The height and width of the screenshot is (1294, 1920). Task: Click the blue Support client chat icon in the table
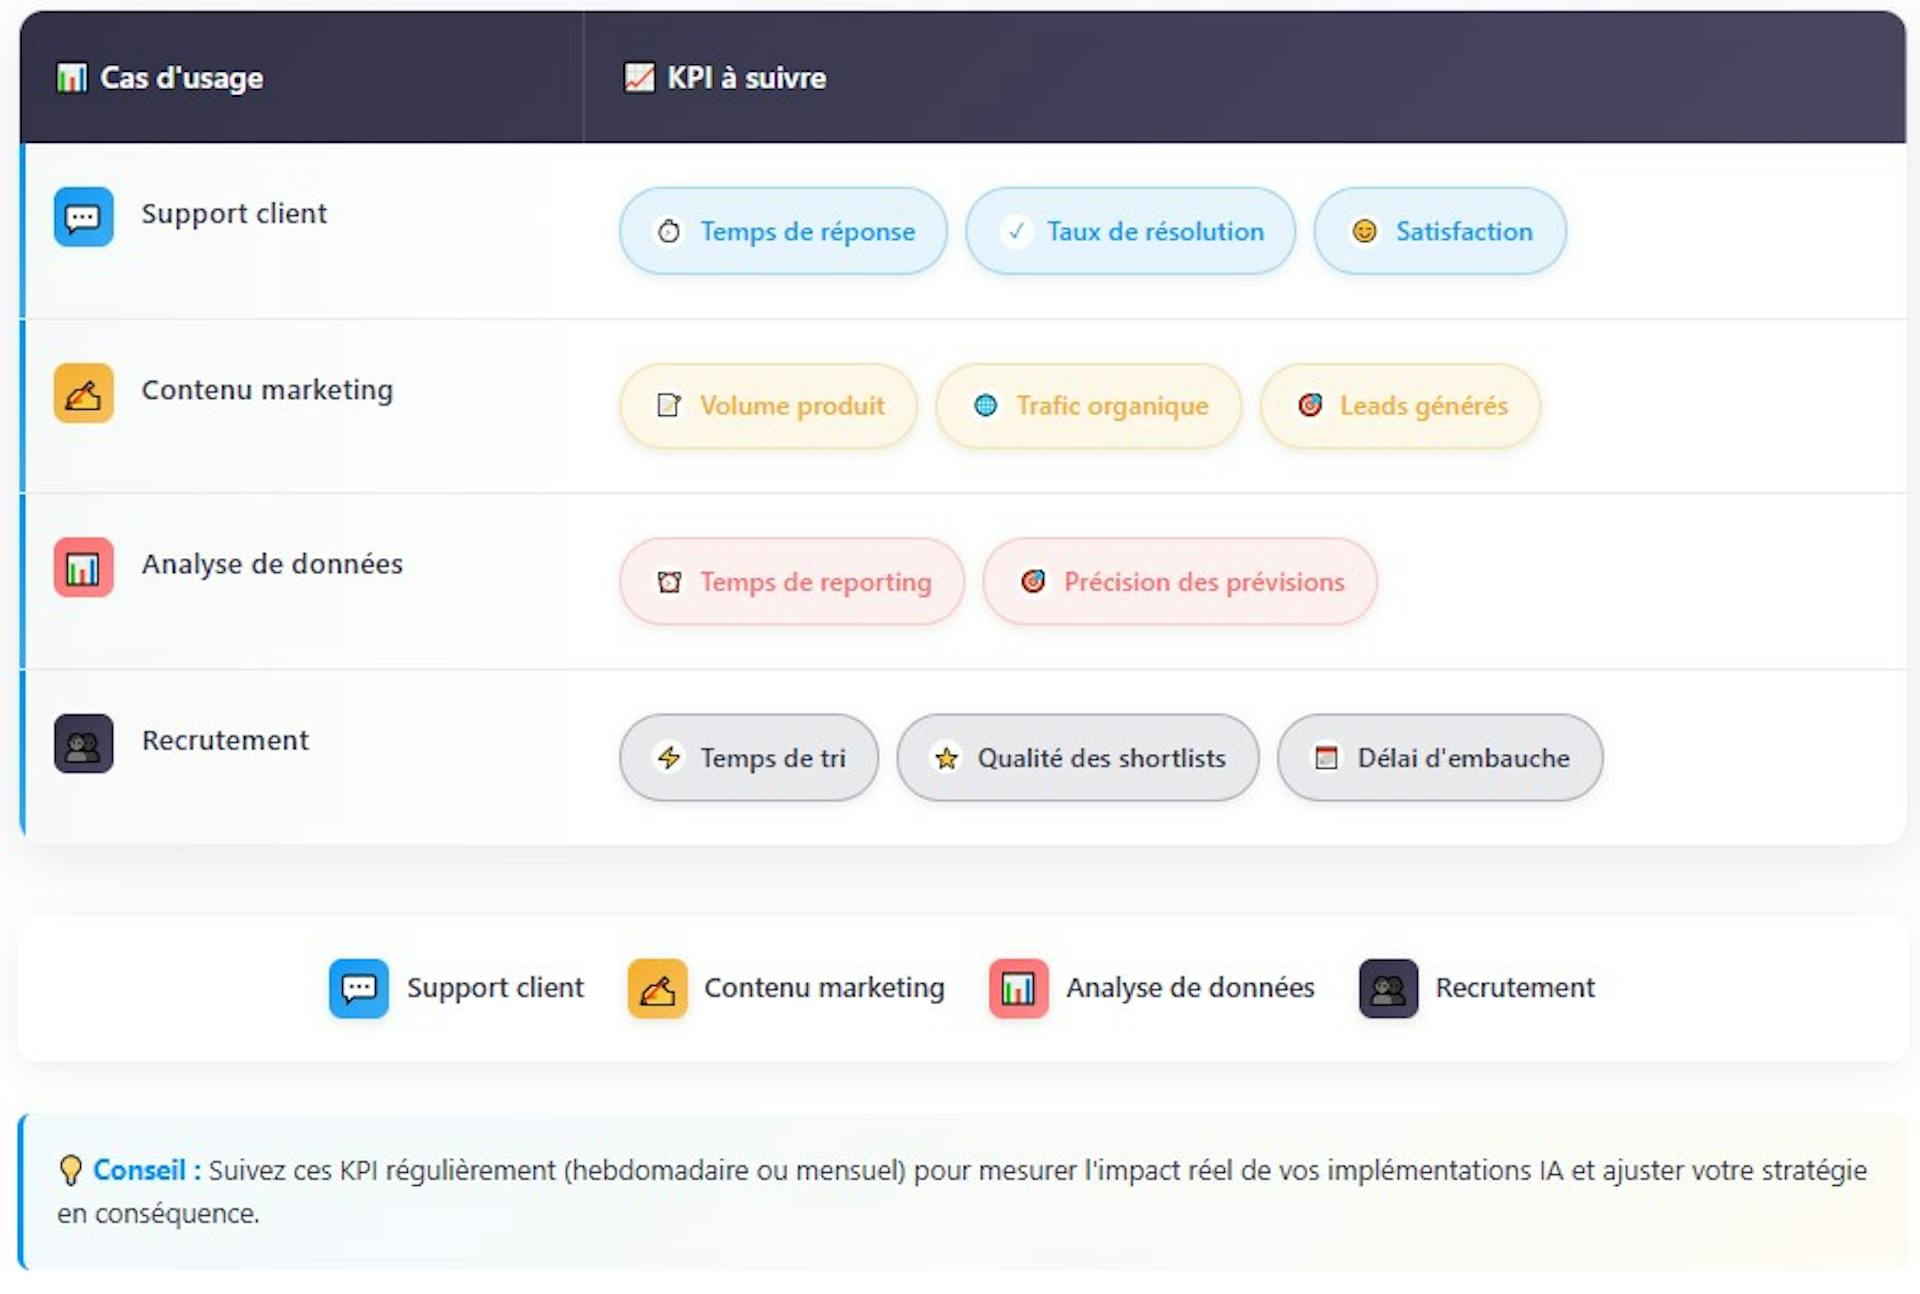click(x=83, y=216)
